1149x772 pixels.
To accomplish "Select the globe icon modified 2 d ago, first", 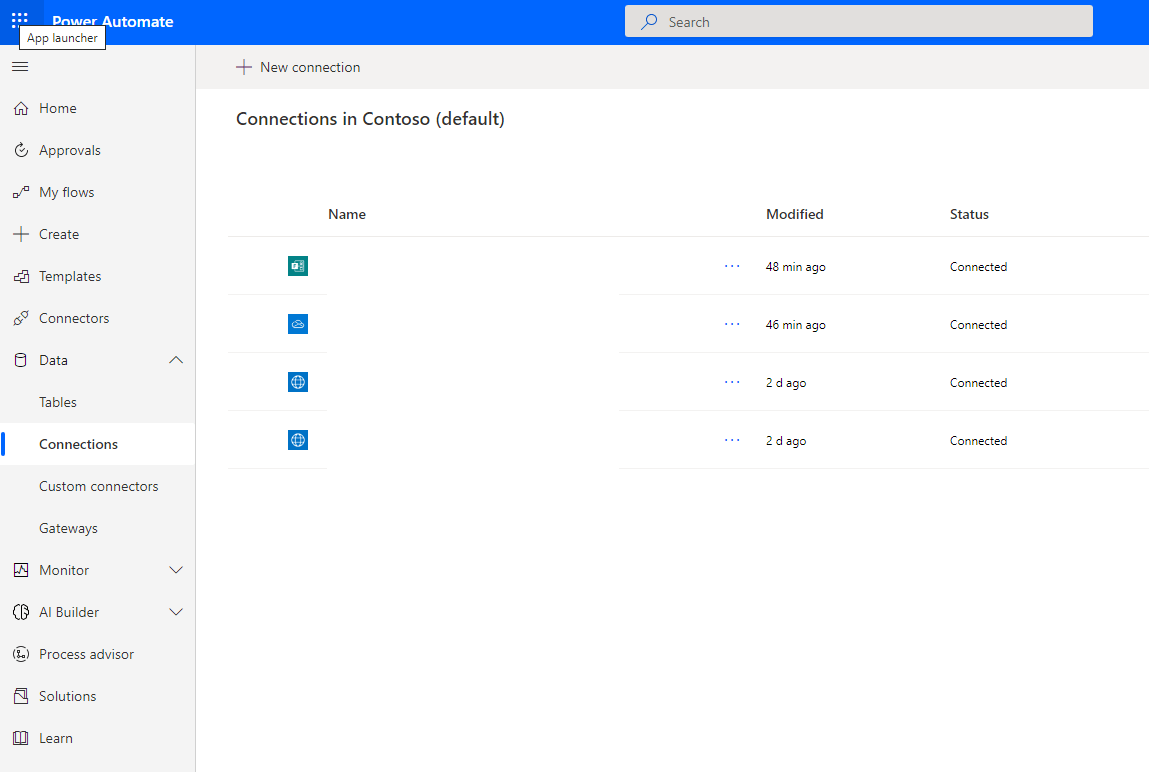I will point(298,382).
